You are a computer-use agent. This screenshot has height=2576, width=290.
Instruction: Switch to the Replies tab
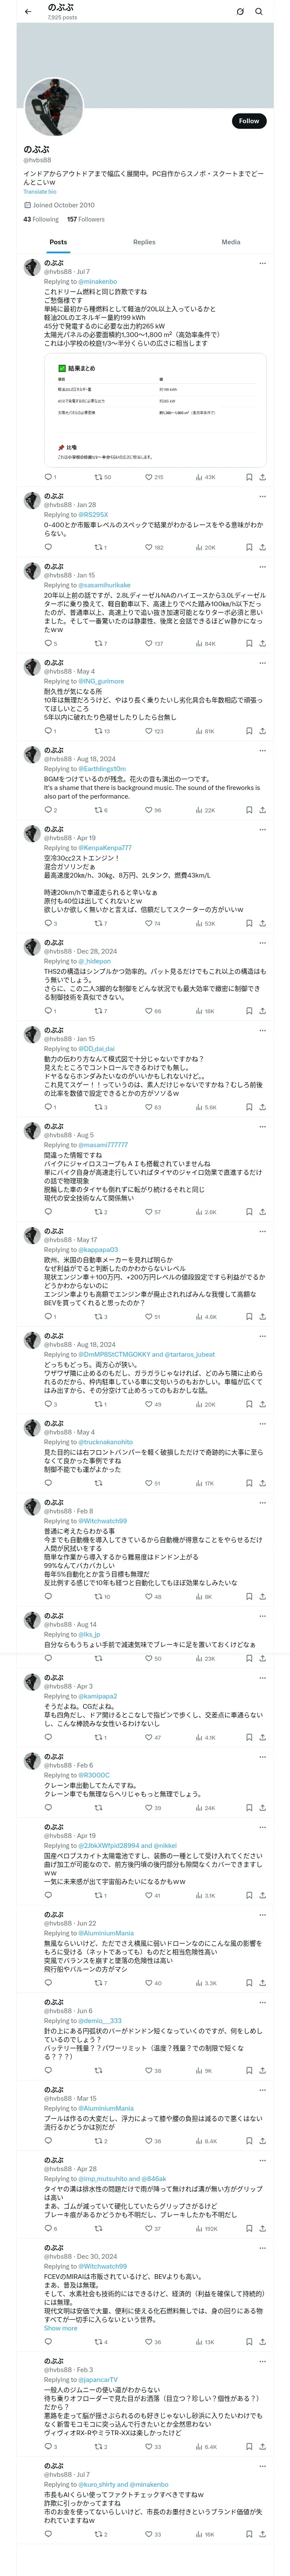click(x=144, y=242)
